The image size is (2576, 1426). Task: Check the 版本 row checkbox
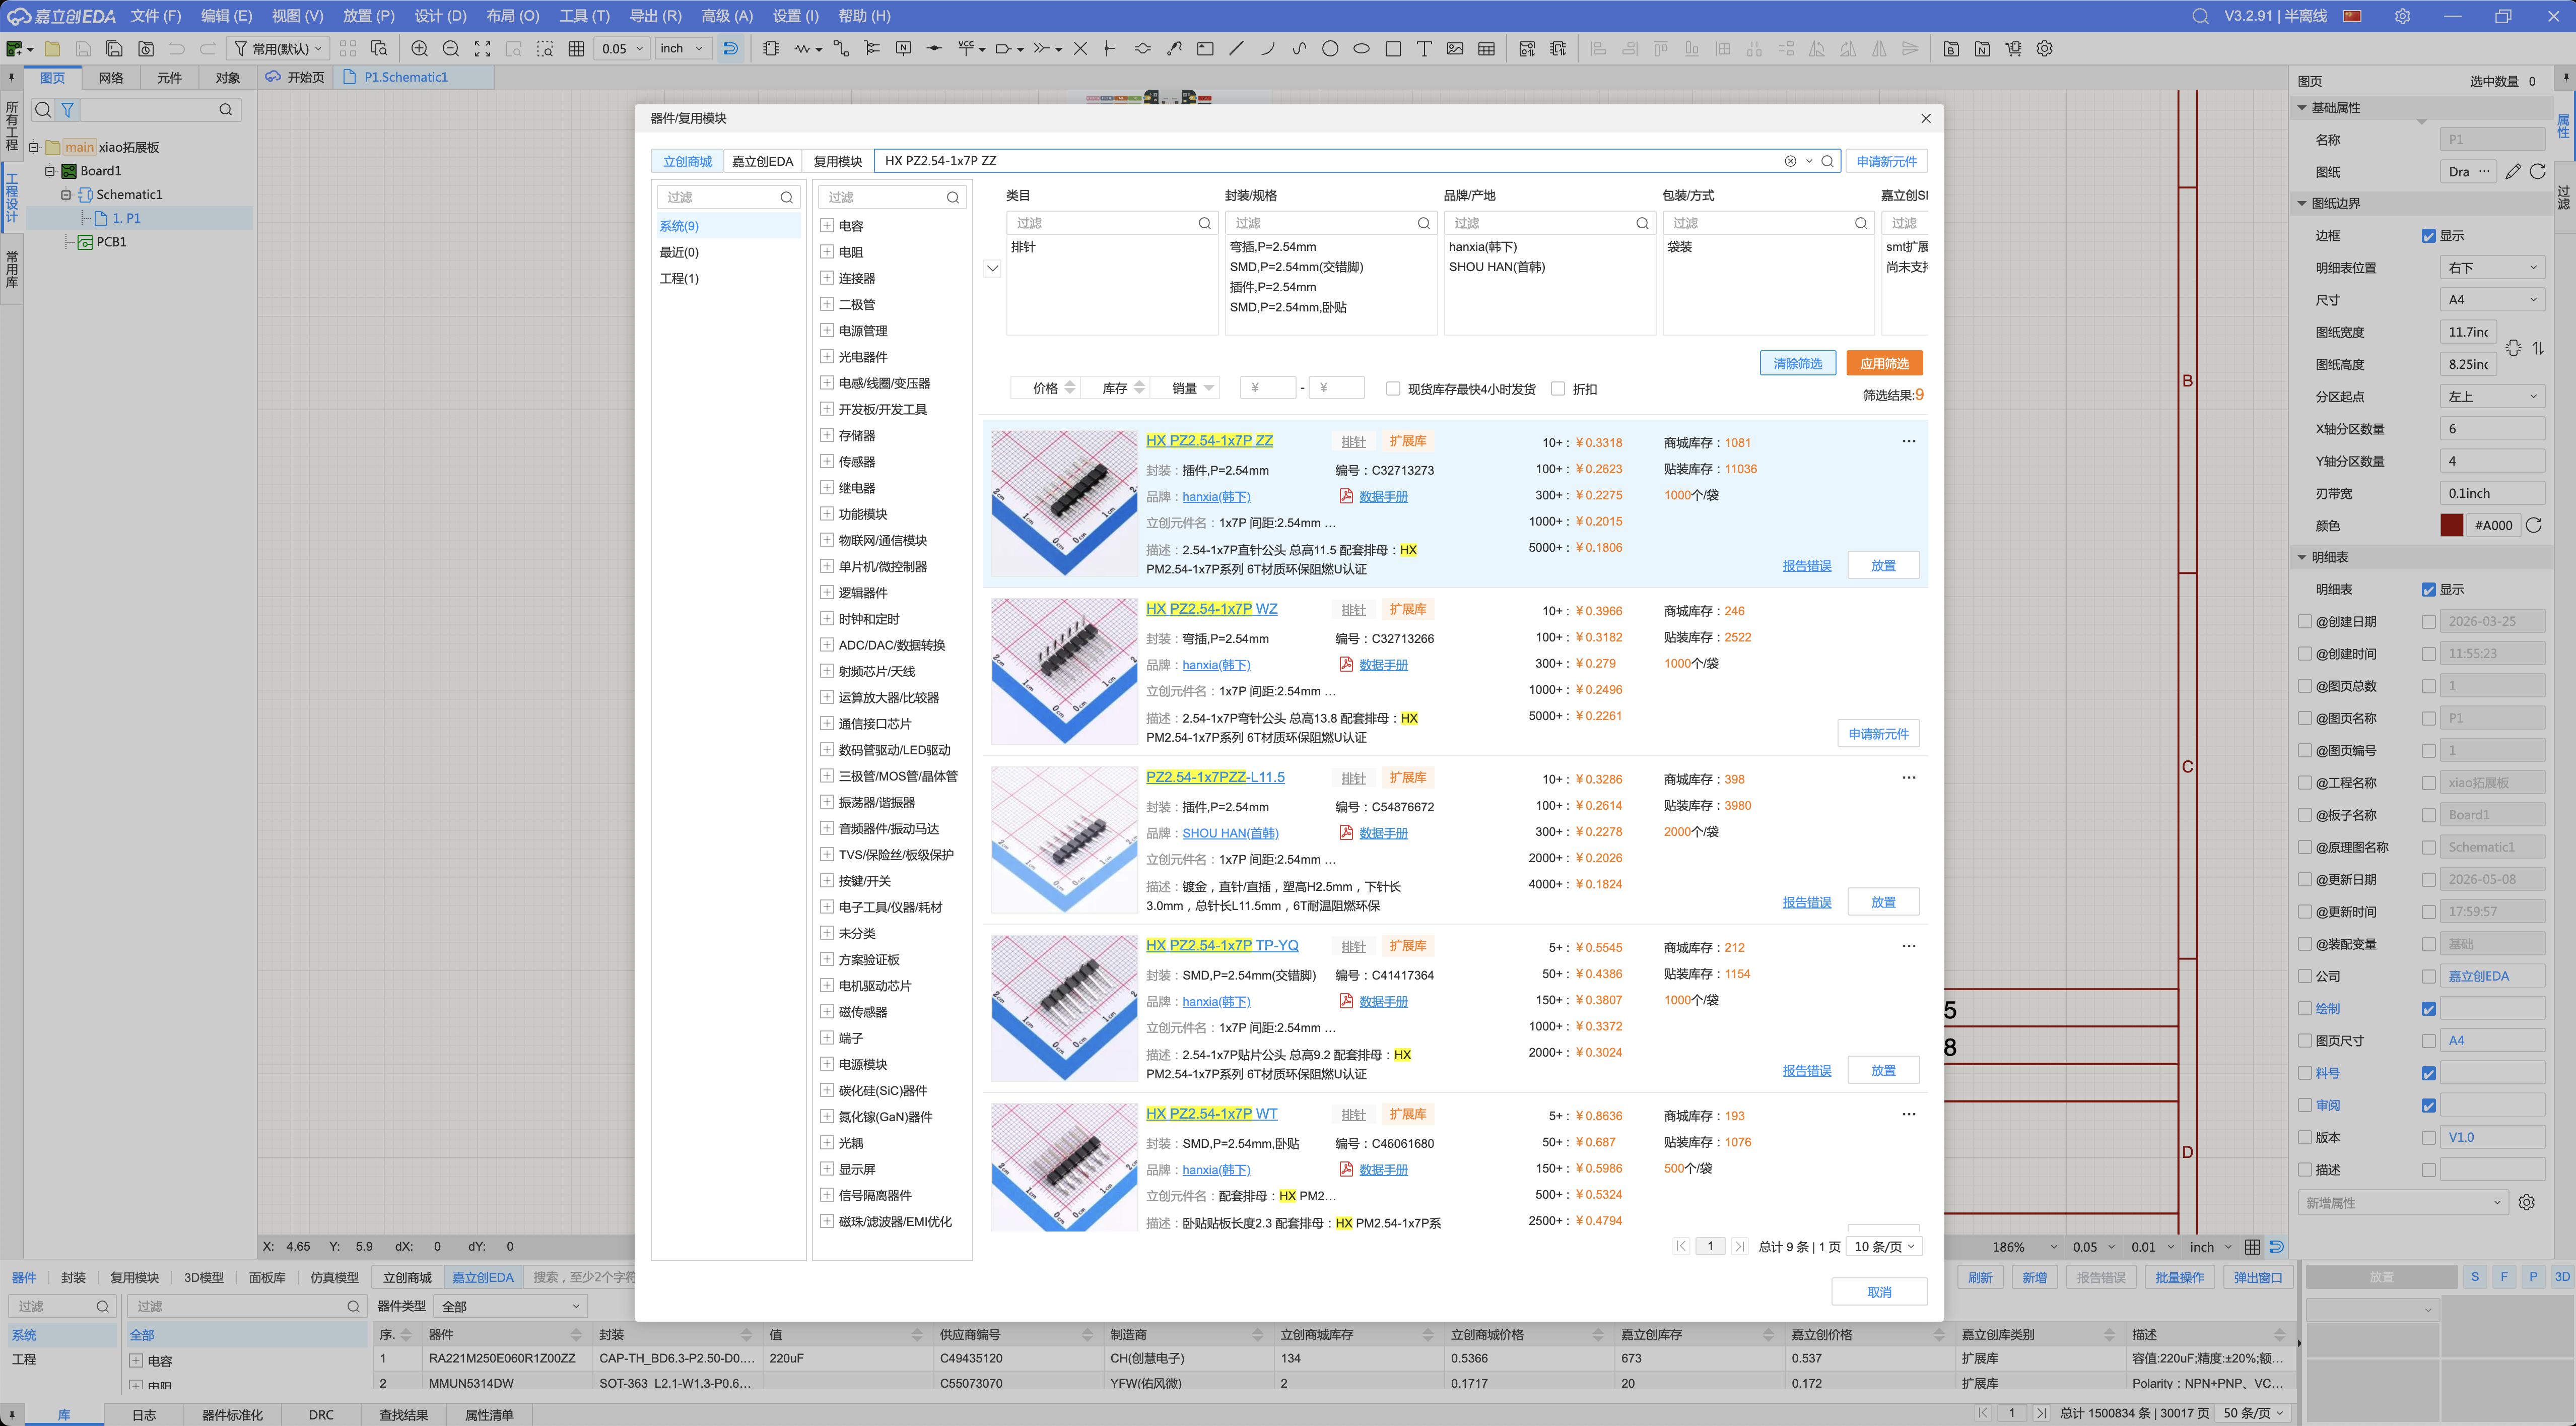tap(2305, 1137)
